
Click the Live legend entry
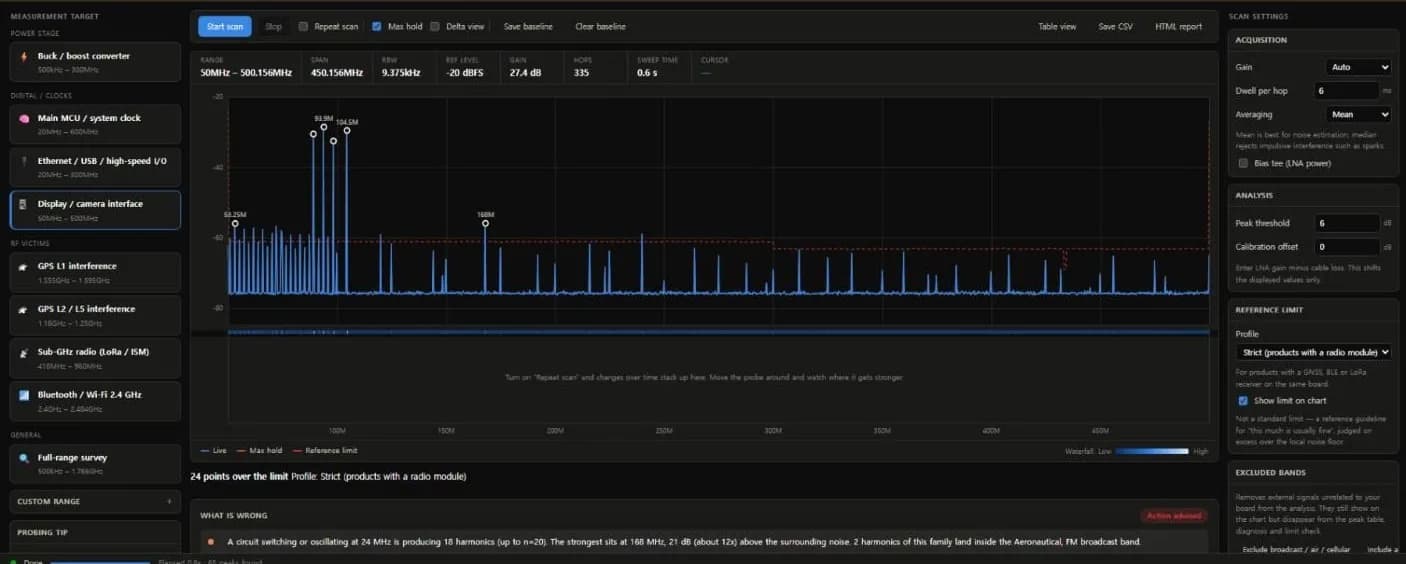click(x=214, y=451)
